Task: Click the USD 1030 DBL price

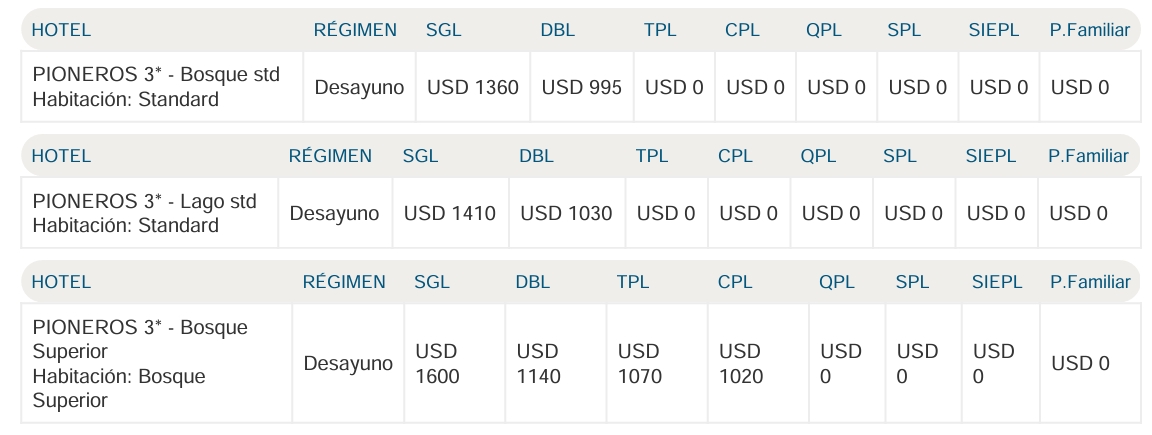Action: (566, 213)
